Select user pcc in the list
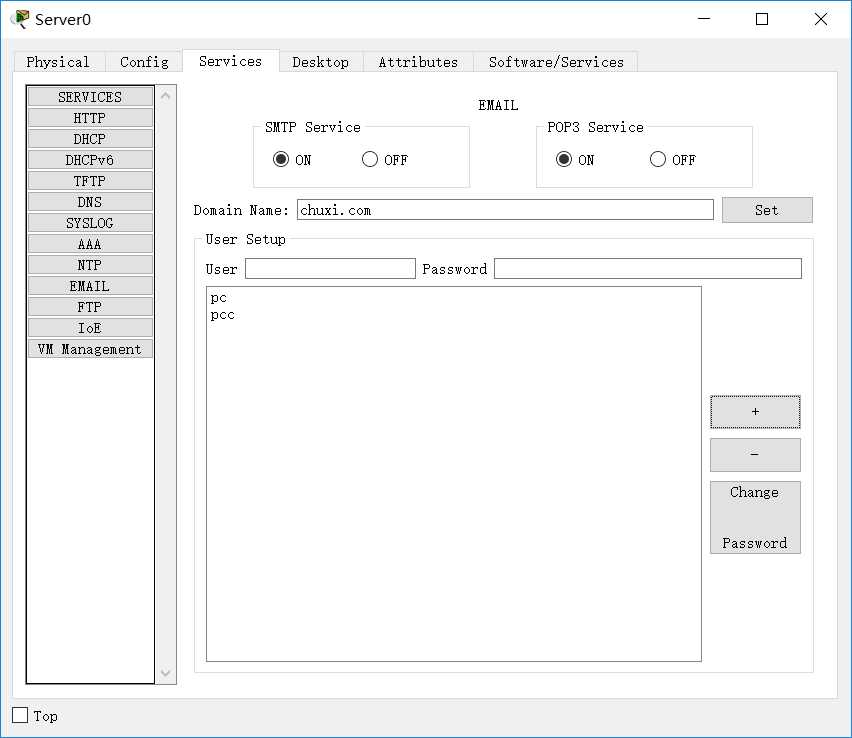This screenshot has height=738, width=852. tap(222, 315)
